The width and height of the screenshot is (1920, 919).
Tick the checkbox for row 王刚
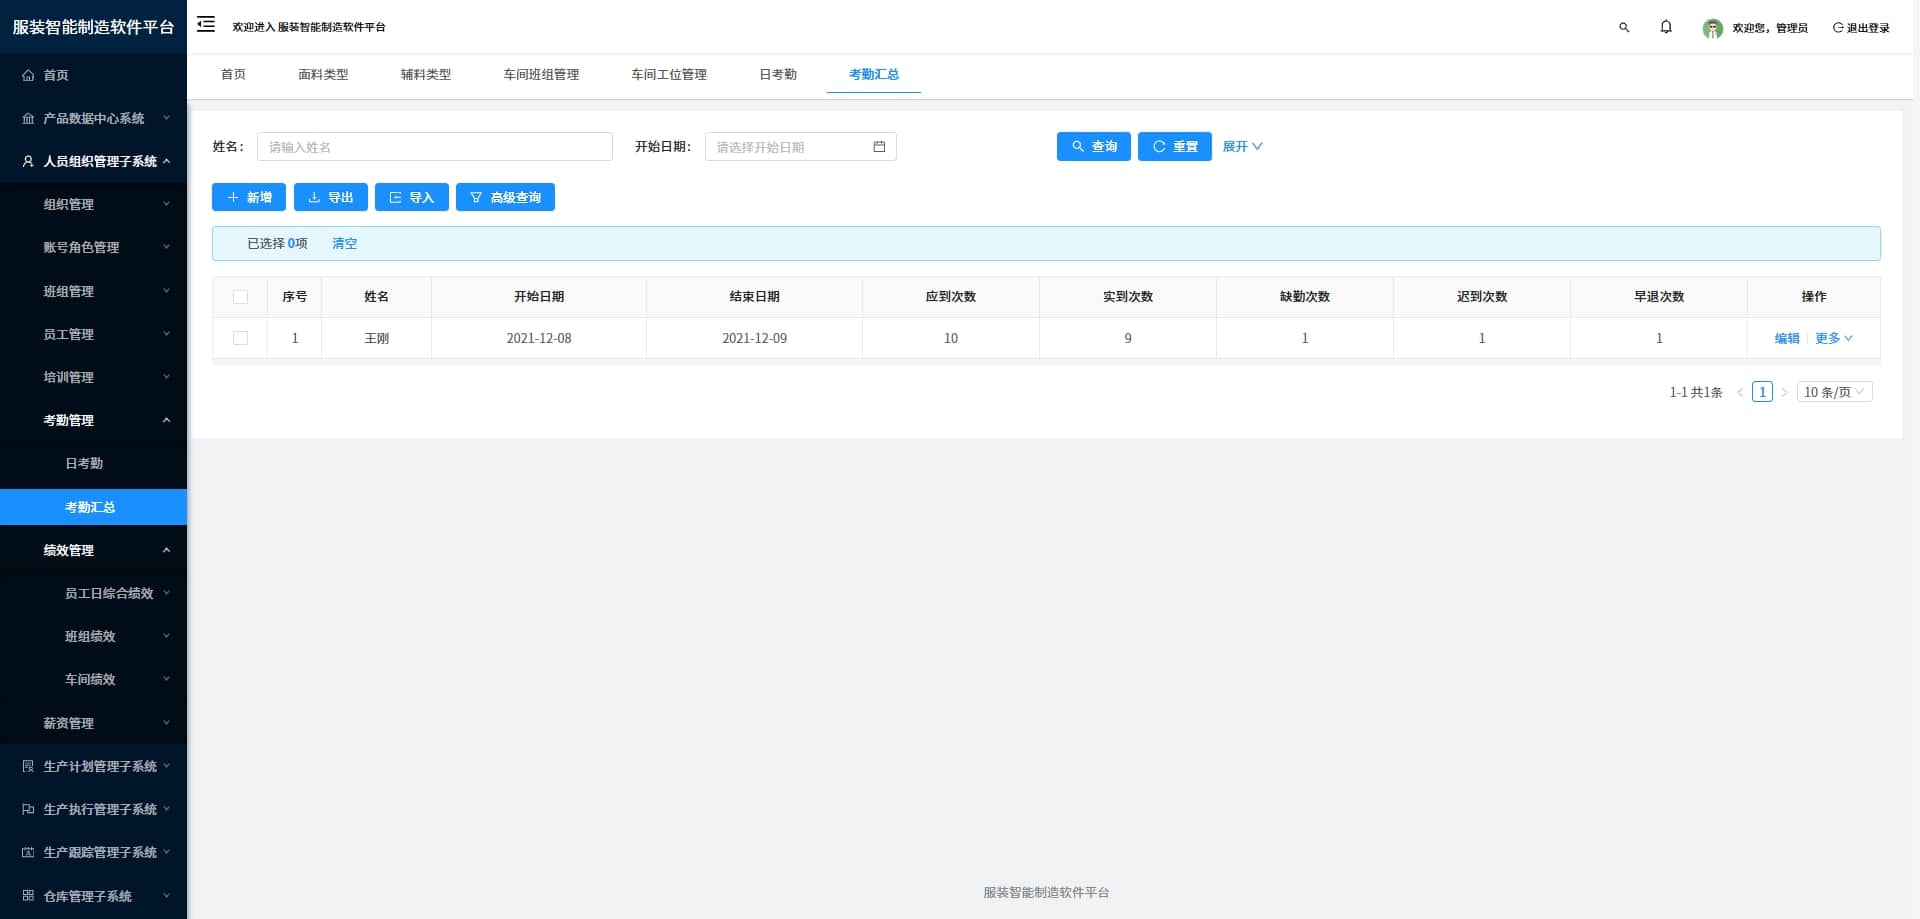tap(240, 338)
